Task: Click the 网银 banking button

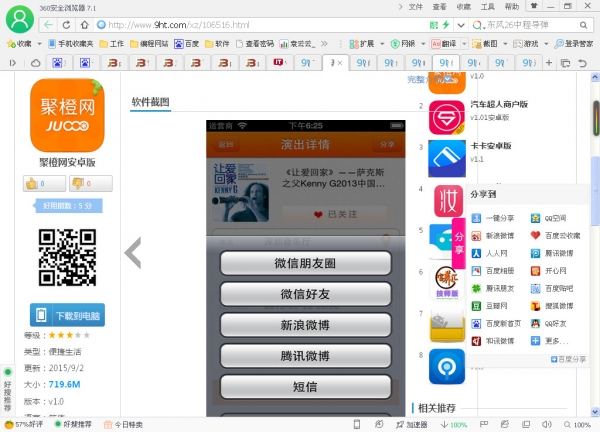Action: 403,44
